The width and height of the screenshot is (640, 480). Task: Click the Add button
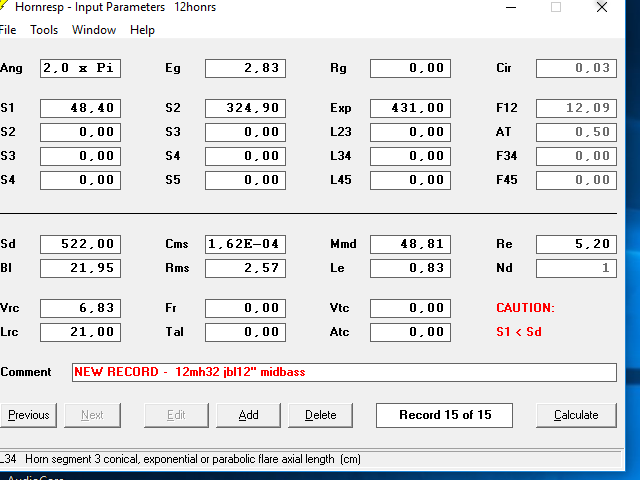[x=248, y=415]
